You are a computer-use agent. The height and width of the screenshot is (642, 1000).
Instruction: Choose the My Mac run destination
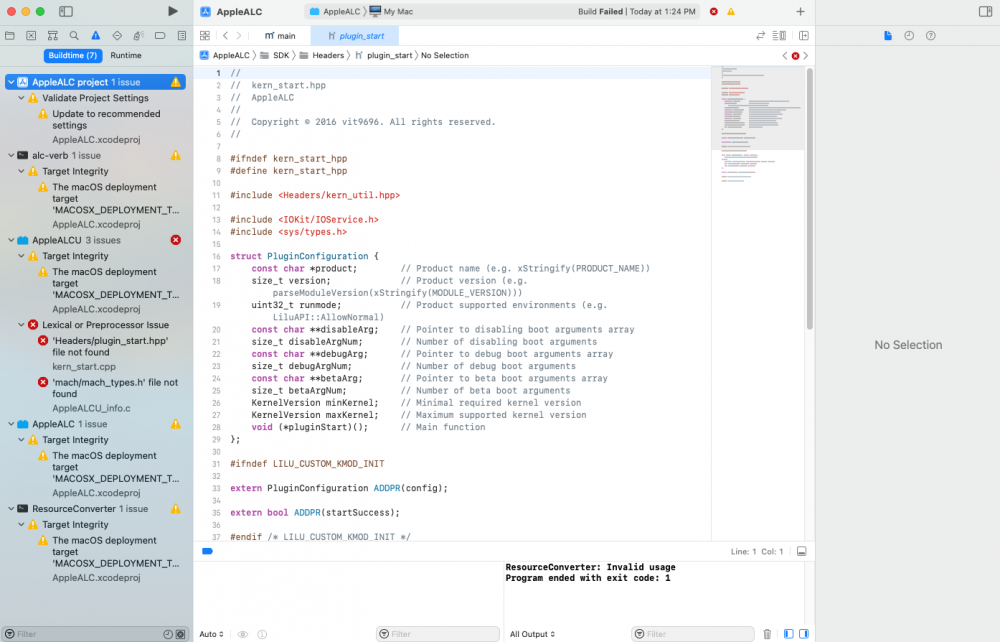pyautogui.click(x=391, y=11)
